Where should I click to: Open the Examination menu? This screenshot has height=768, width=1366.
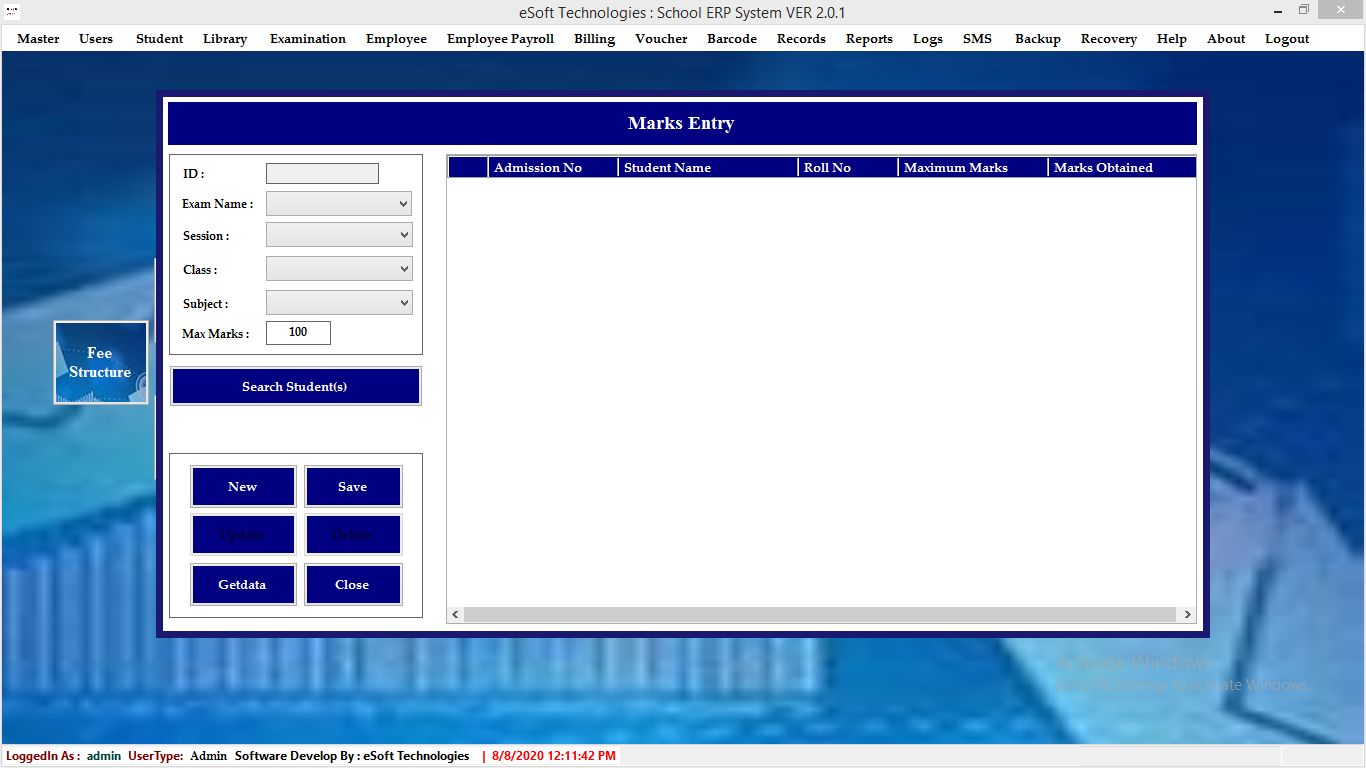pos(308,39)
